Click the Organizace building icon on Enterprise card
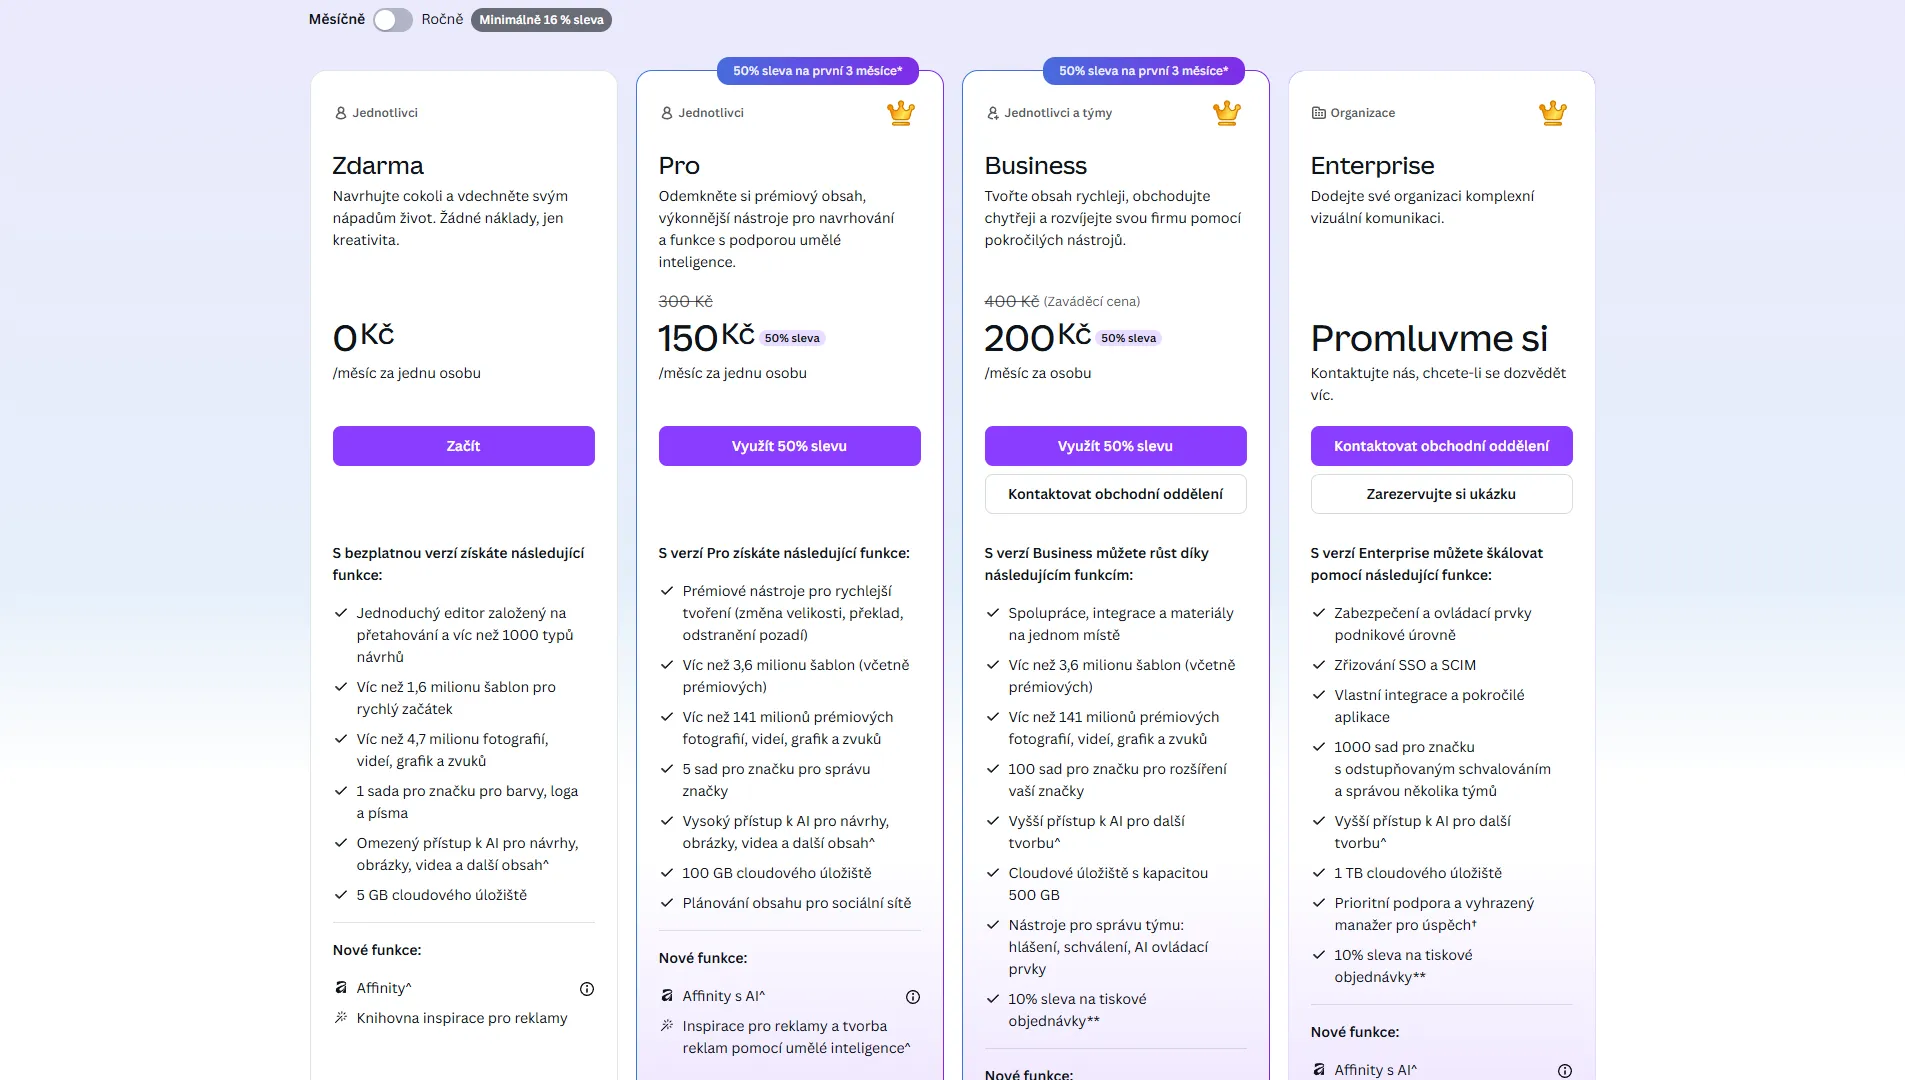 pyautogui.click(x=1318, y=113)
